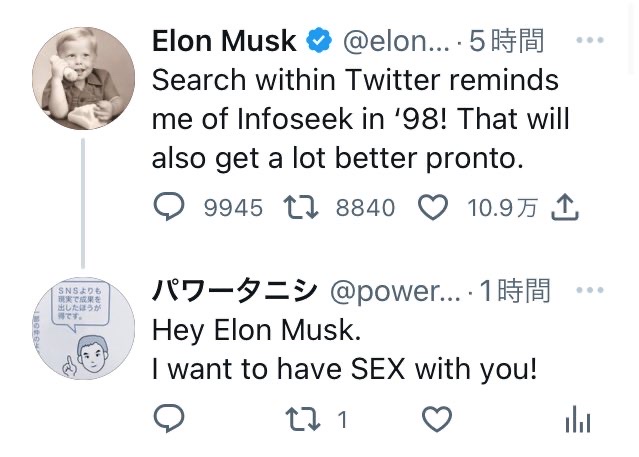
Task: Click the @elon... username handle
Action: [395, 42]
